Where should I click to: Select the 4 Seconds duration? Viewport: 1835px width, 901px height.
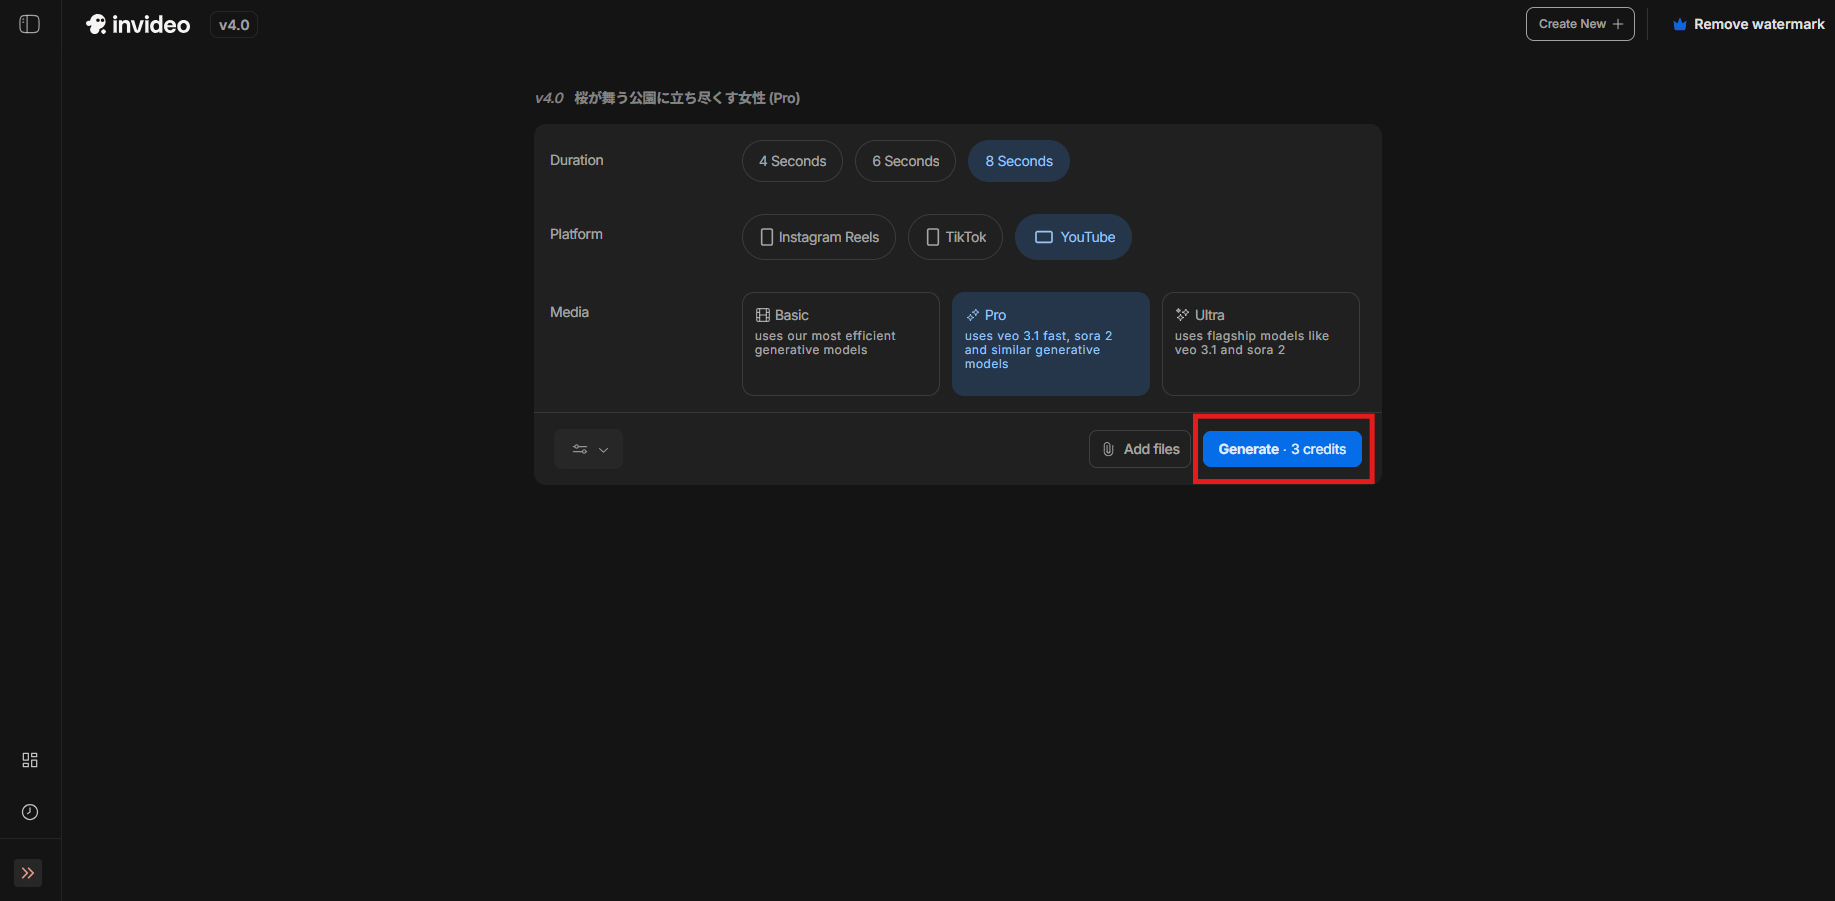(x=792, y=161)
